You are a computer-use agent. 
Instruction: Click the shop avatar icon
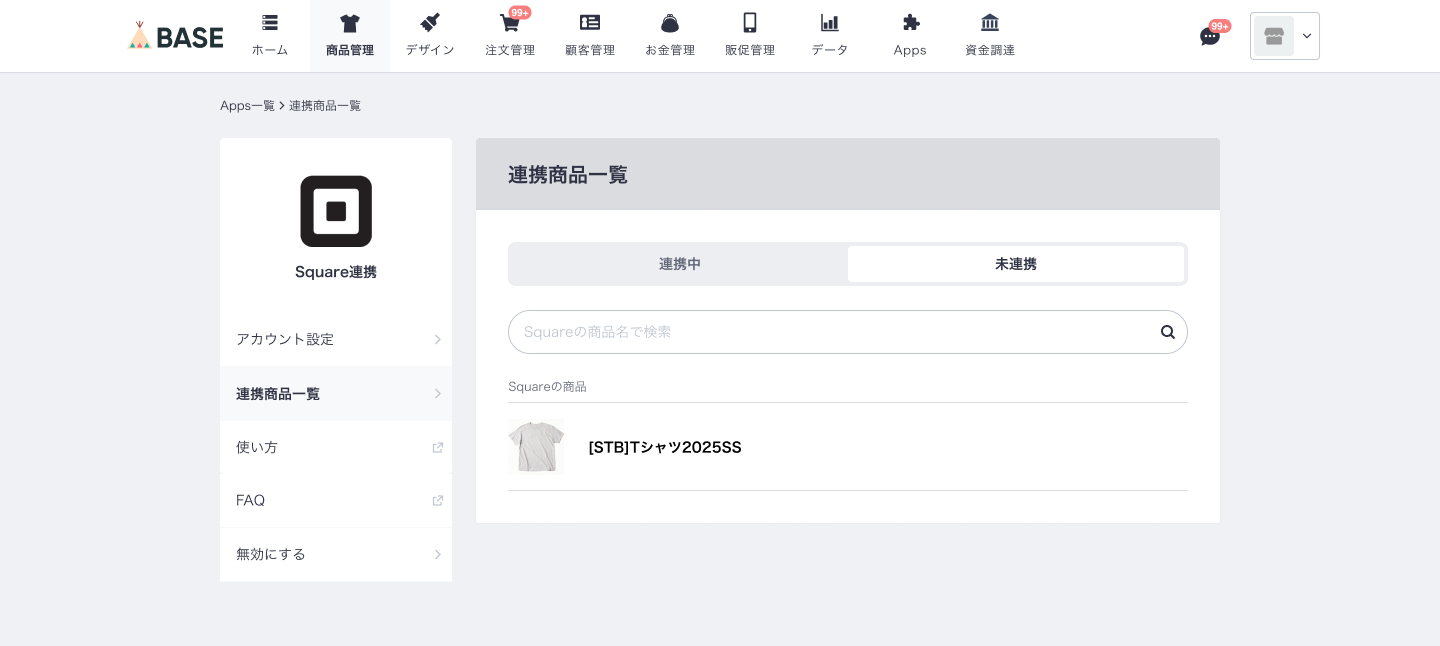pyautogui.click(x=1274, y=36)
